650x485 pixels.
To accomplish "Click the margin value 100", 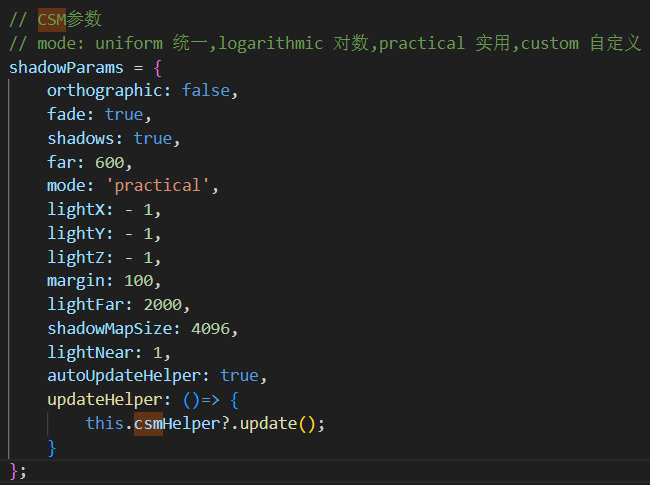I will (139, 281).
